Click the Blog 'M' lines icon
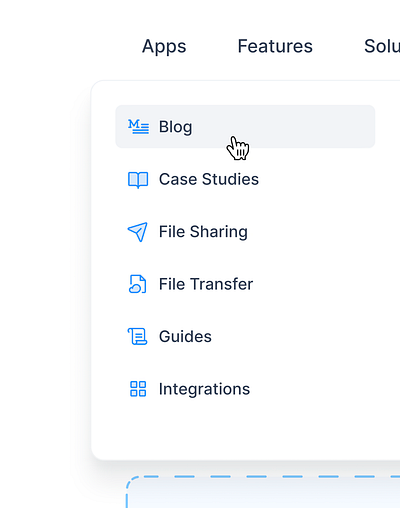Viewport: 400px width, 508px height. [138, 127]
